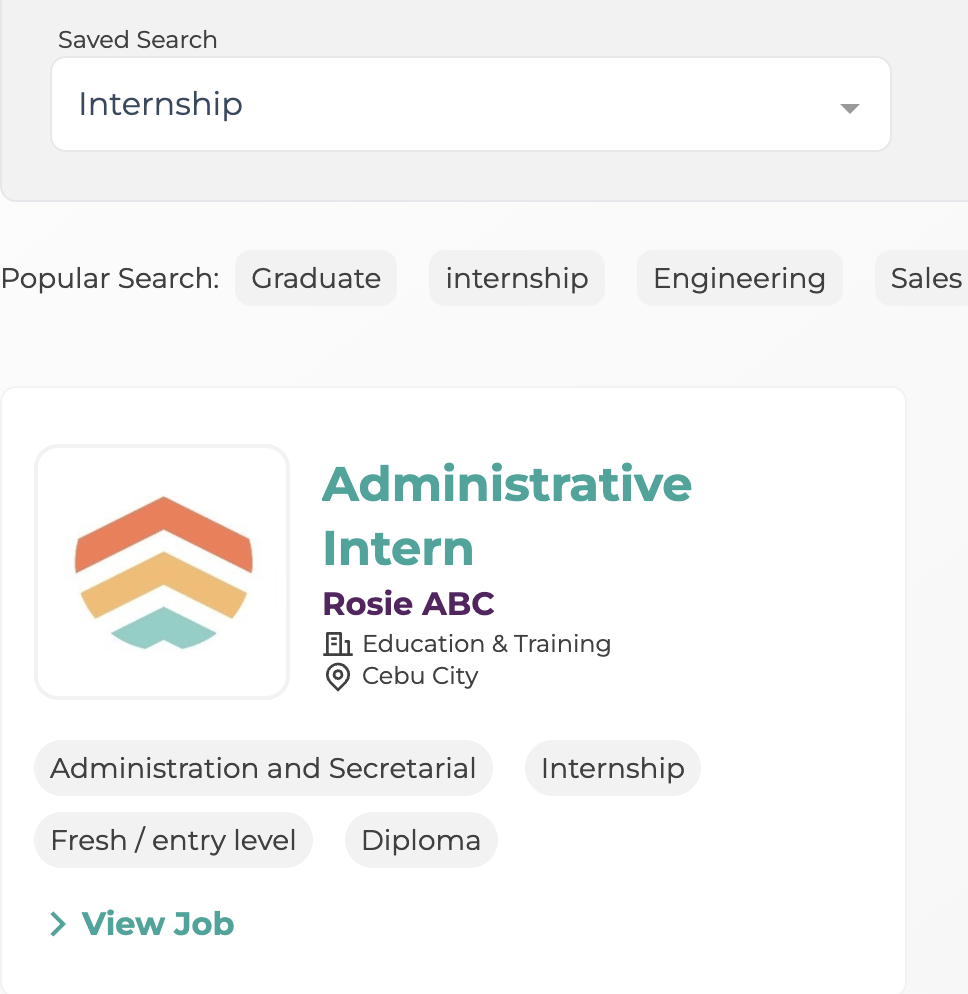Select the Fresh / entry level tag
The image size is (968, 994).
click(x=173, y=841)
